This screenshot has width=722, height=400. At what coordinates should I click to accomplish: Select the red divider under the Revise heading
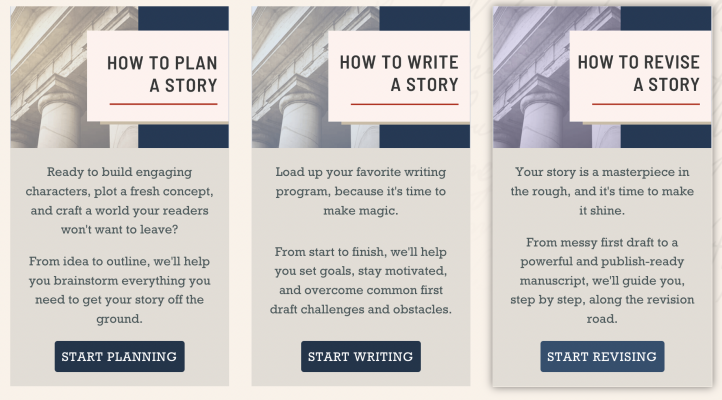coord(646,103)
